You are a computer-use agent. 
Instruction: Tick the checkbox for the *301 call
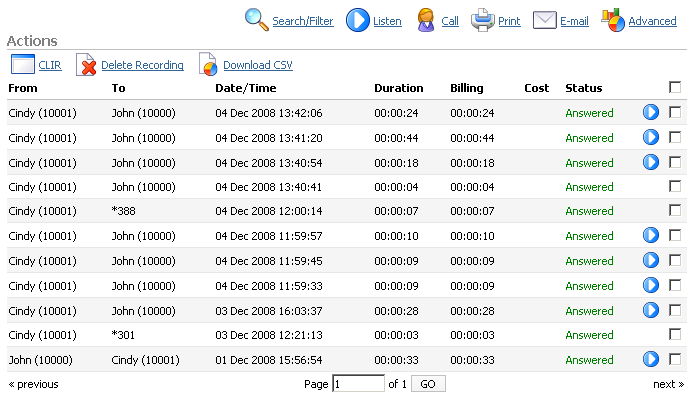675,334
